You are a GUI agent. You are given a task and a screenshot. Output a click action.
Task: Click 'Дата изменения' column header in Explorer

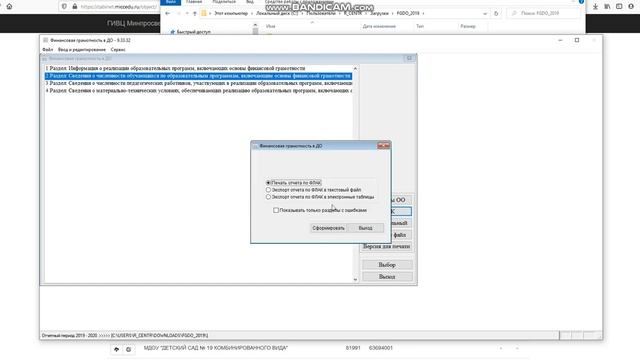coord(379,26)
